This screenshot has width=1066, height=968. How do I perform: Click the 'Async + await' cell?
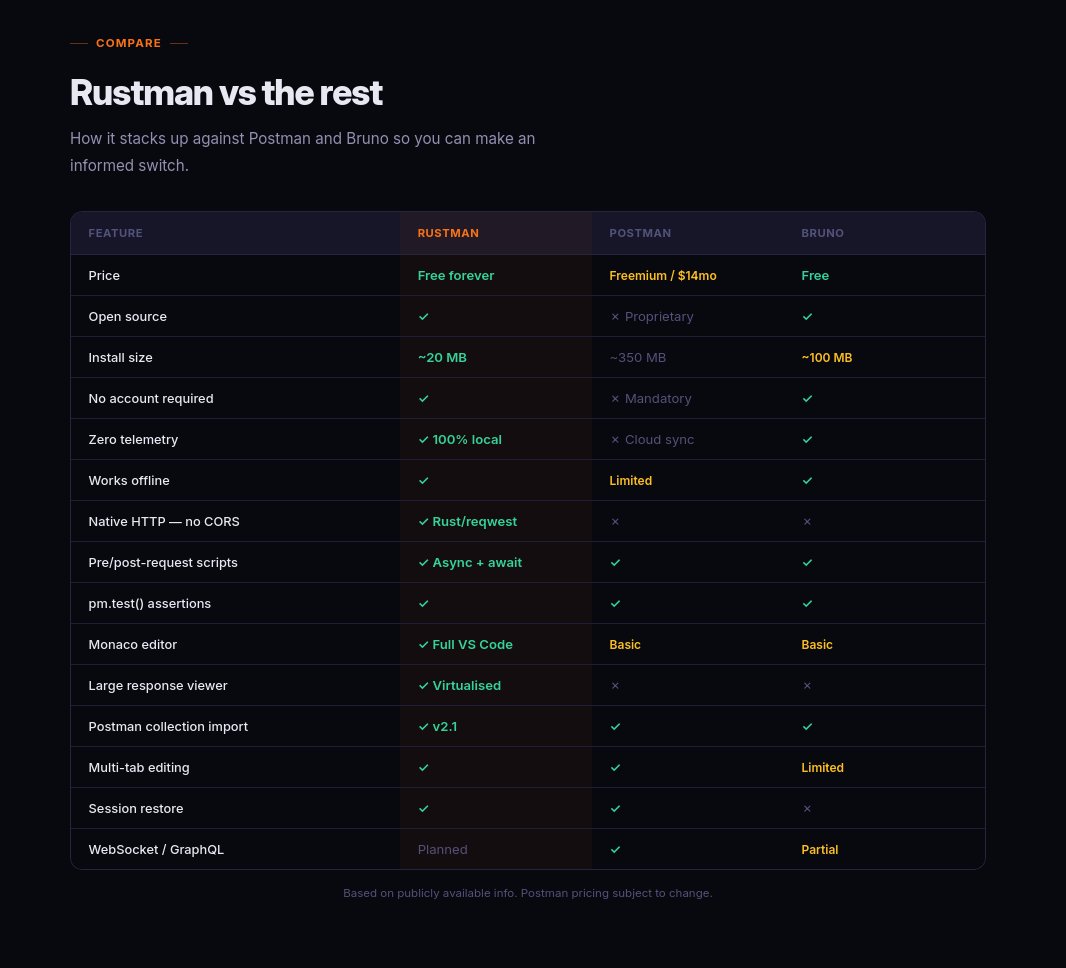point(470,563)
